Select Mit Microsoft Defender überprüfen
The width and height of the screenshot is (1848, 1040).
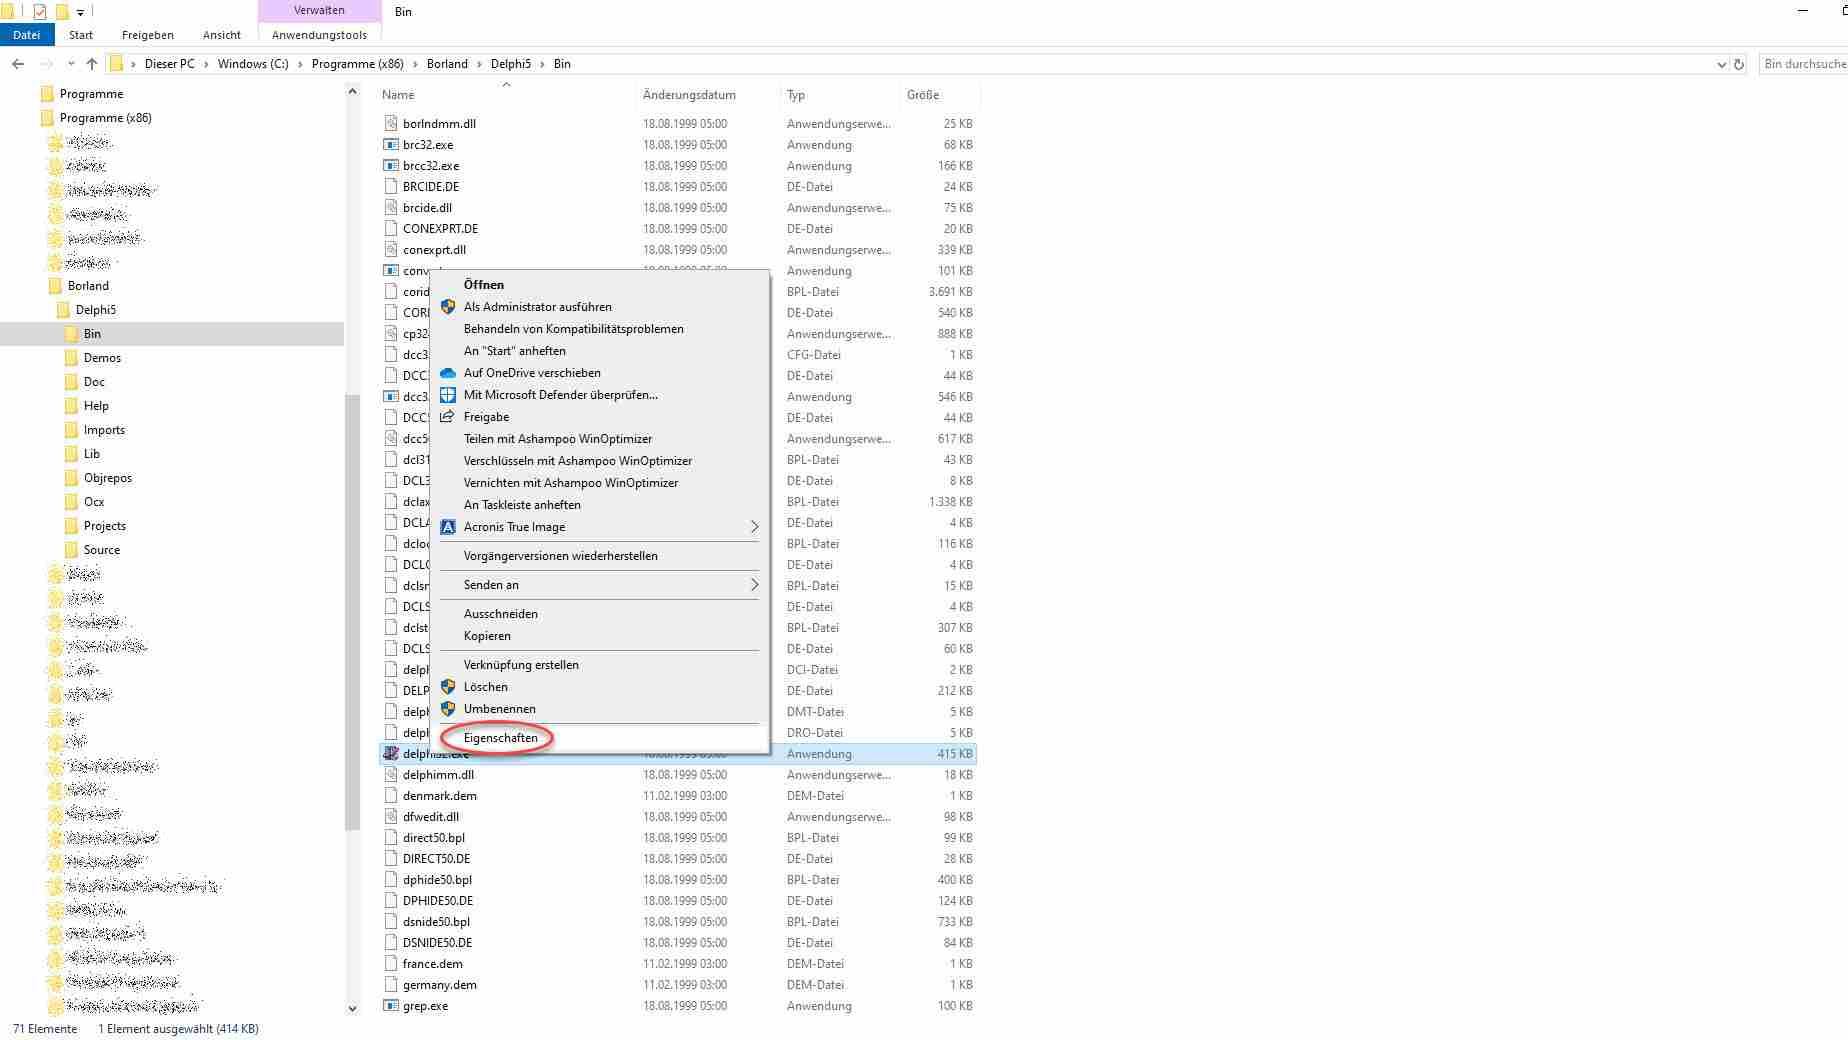pyautogui.click(x=600, y=395)
